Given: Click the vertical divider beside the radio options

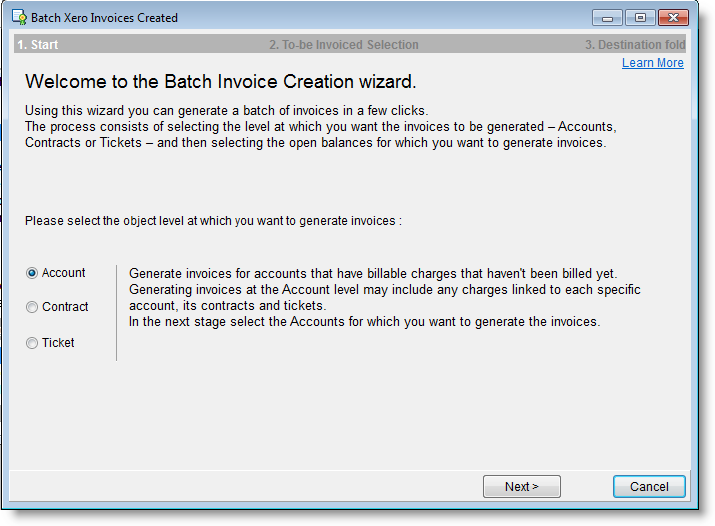Looking at the screenshot, I should point(117,312).
